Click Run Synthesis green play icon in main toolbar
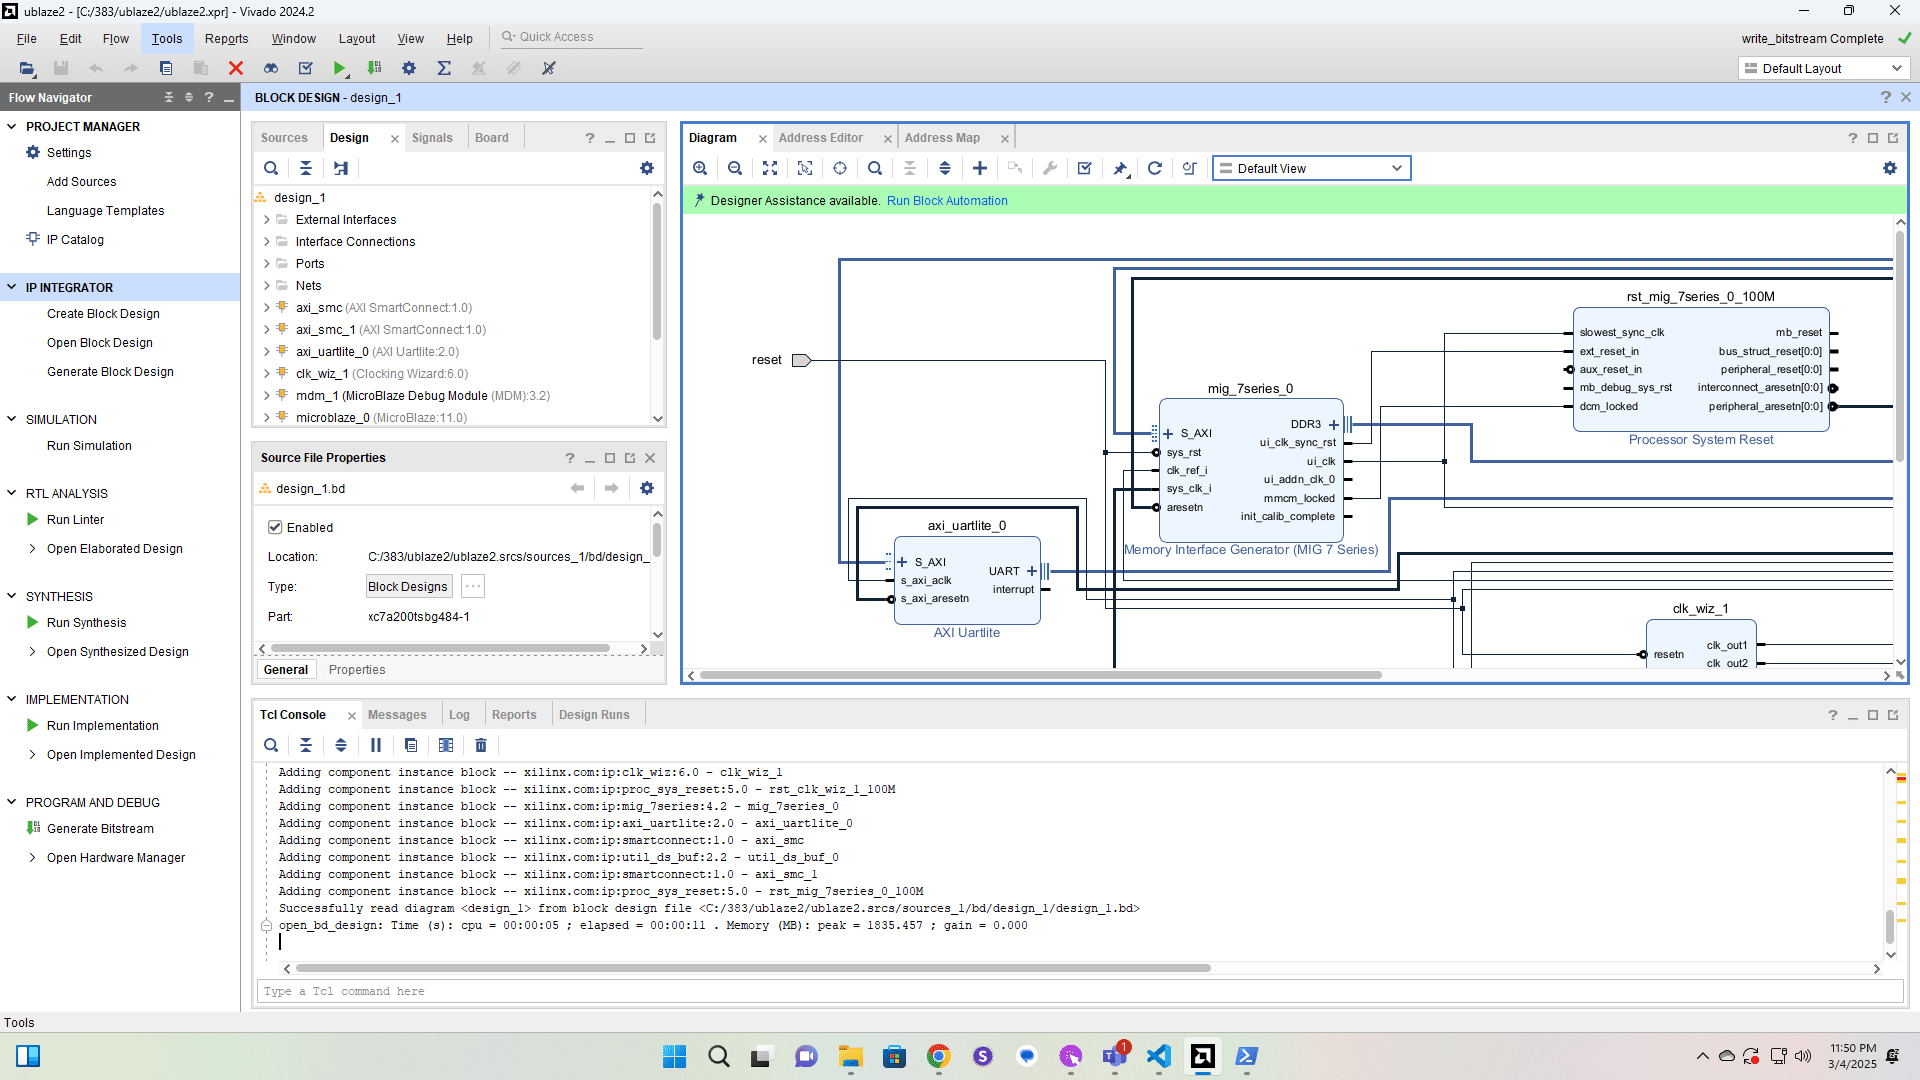 pyautogui.click(x=340, y=68)
